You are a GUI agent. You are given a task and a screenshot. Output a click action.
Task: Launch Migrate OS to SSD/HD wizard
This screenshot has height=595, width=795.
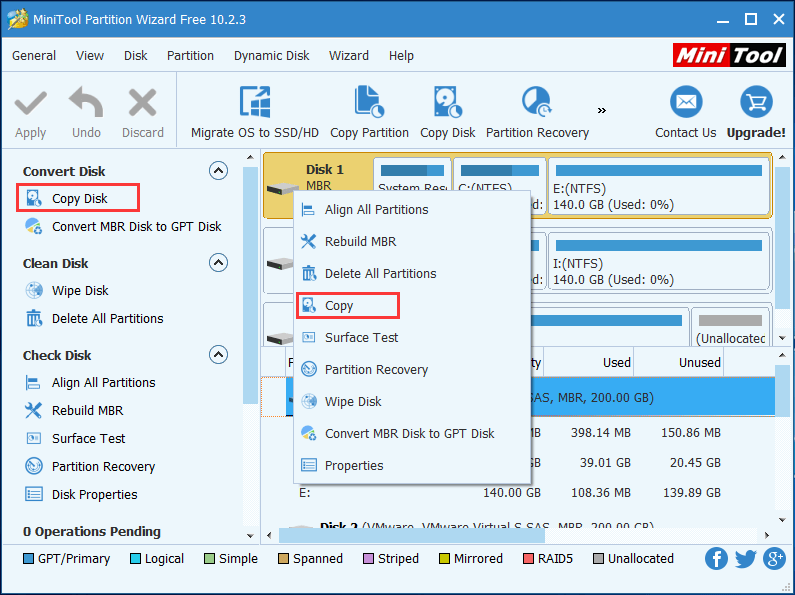pyautogui.click(x=255, y=113)
